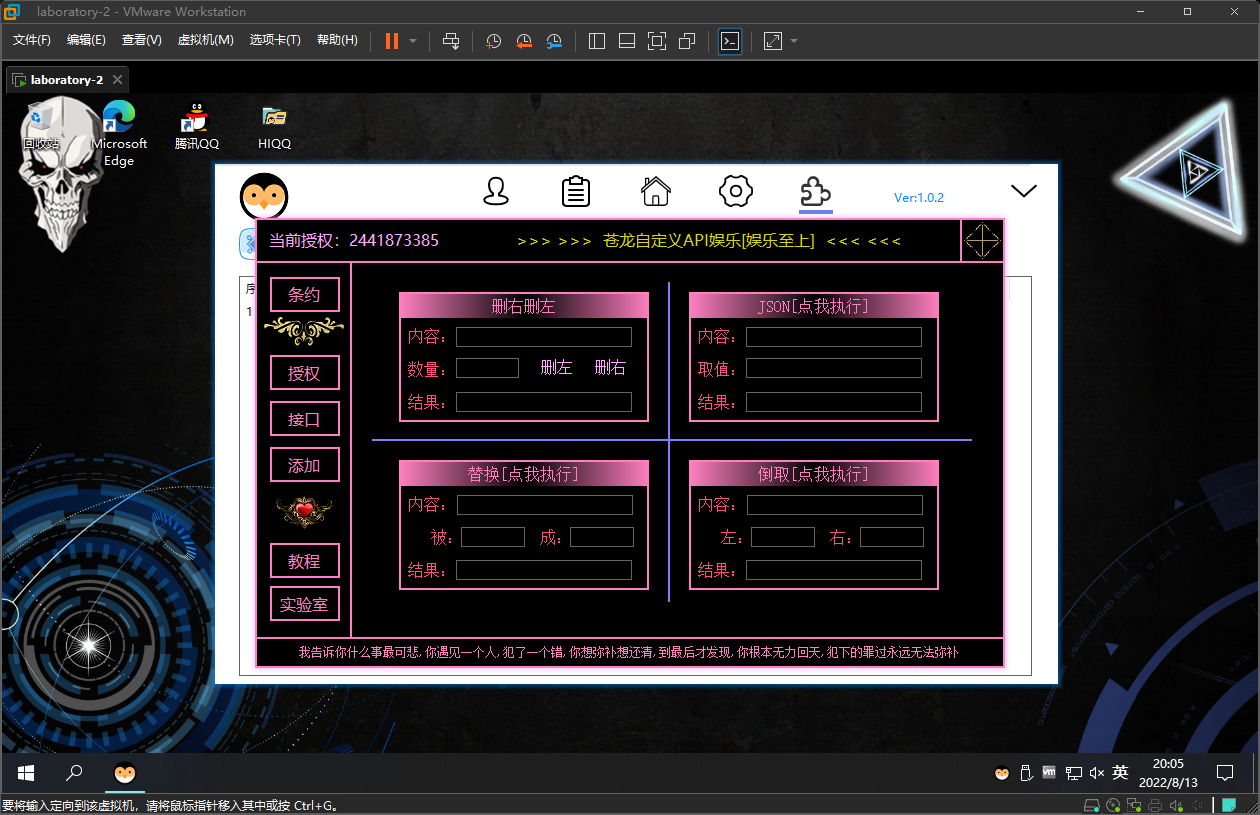Open the 腾讯QQ desktop shortcut

click(x=197, y=126)
